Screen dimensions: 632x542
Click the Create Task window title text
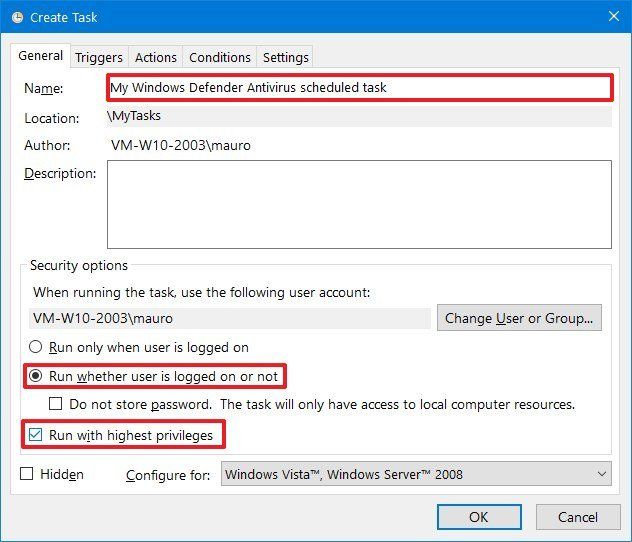[64, 17]
